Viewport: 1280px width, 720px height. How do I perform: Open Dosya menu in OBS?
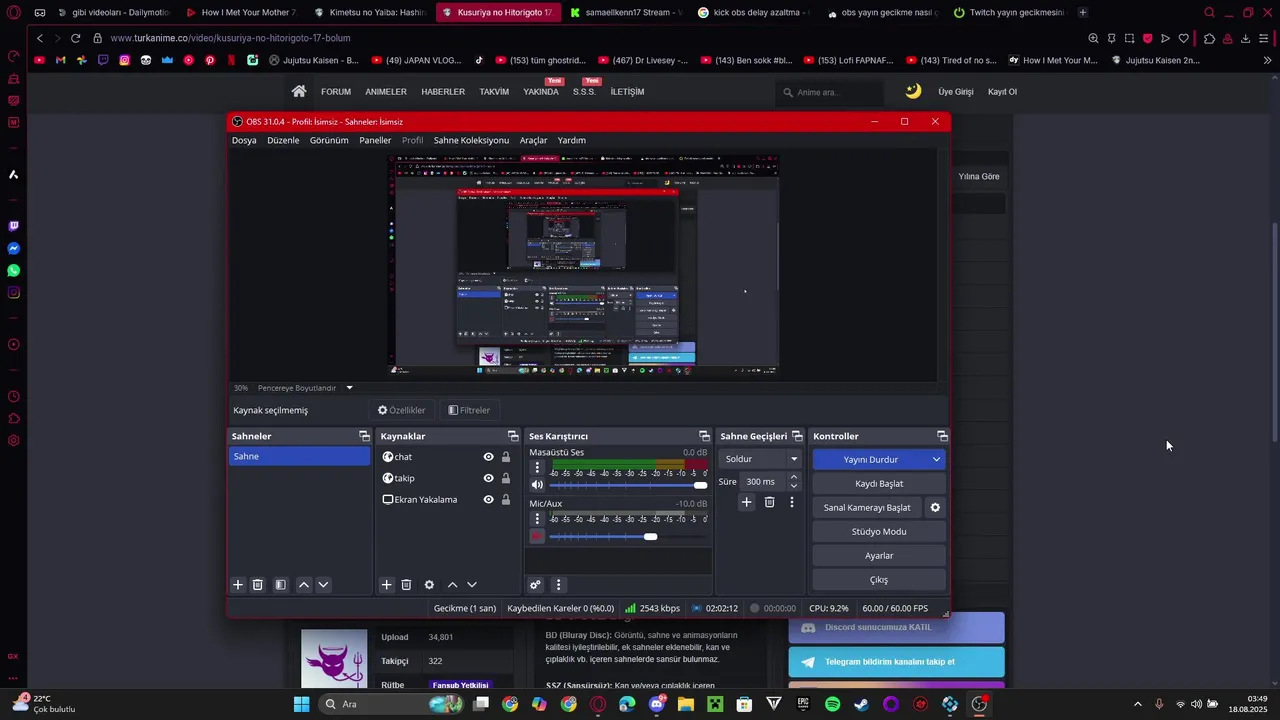point(244,140)
